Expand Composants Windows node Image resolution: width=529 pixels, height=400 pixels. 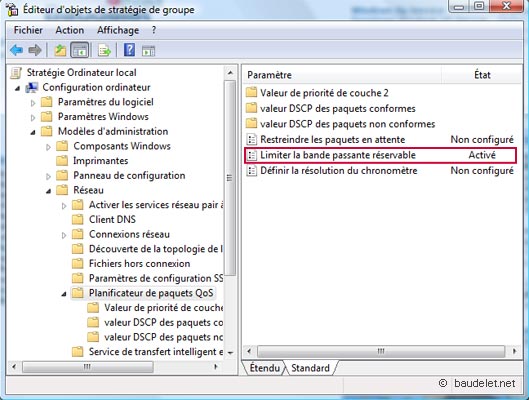49,147
